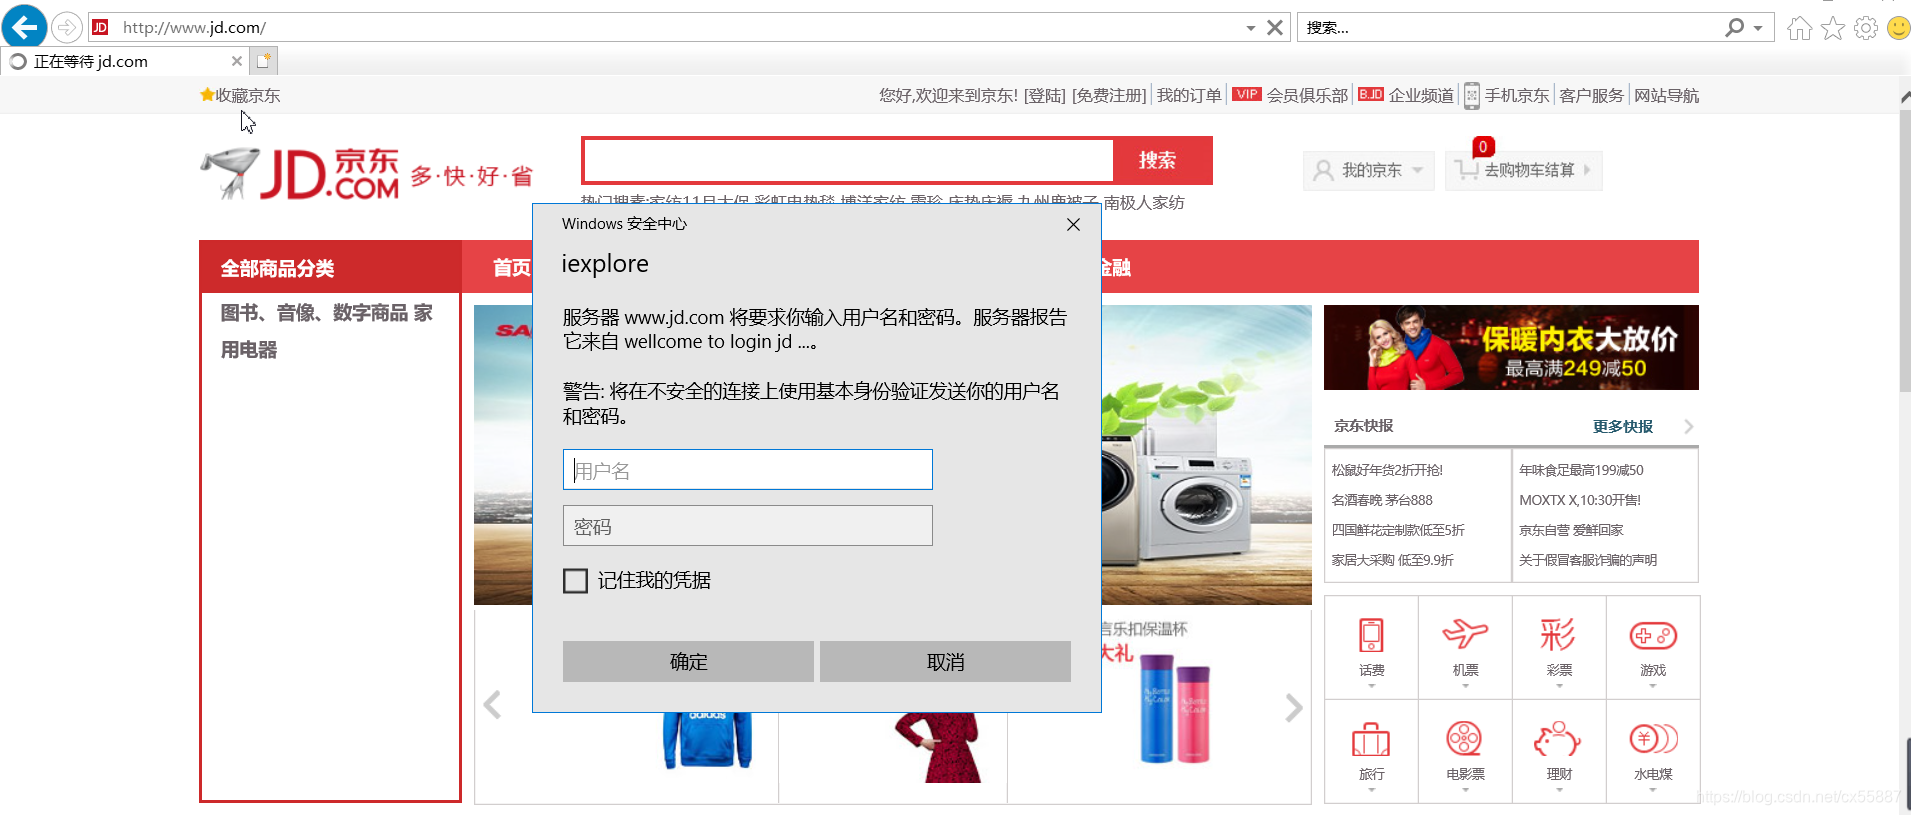
Task: Open VIP 会员俱乐部 link
Action: pos(1290,95)
